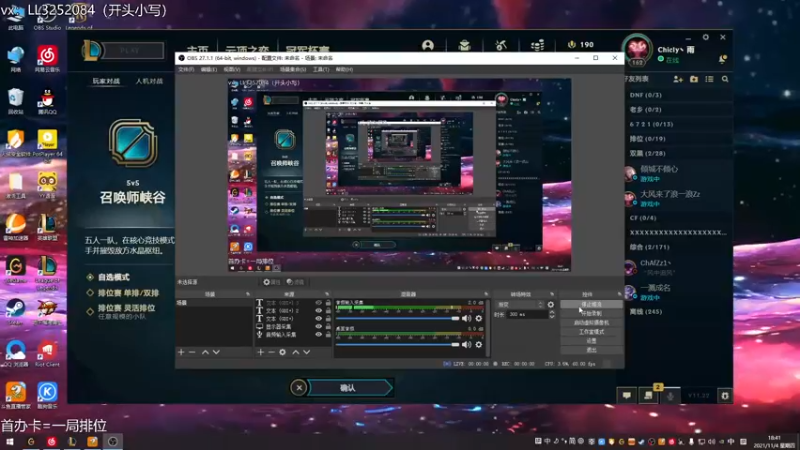Add a new scene with plus icon

[181, 352]
